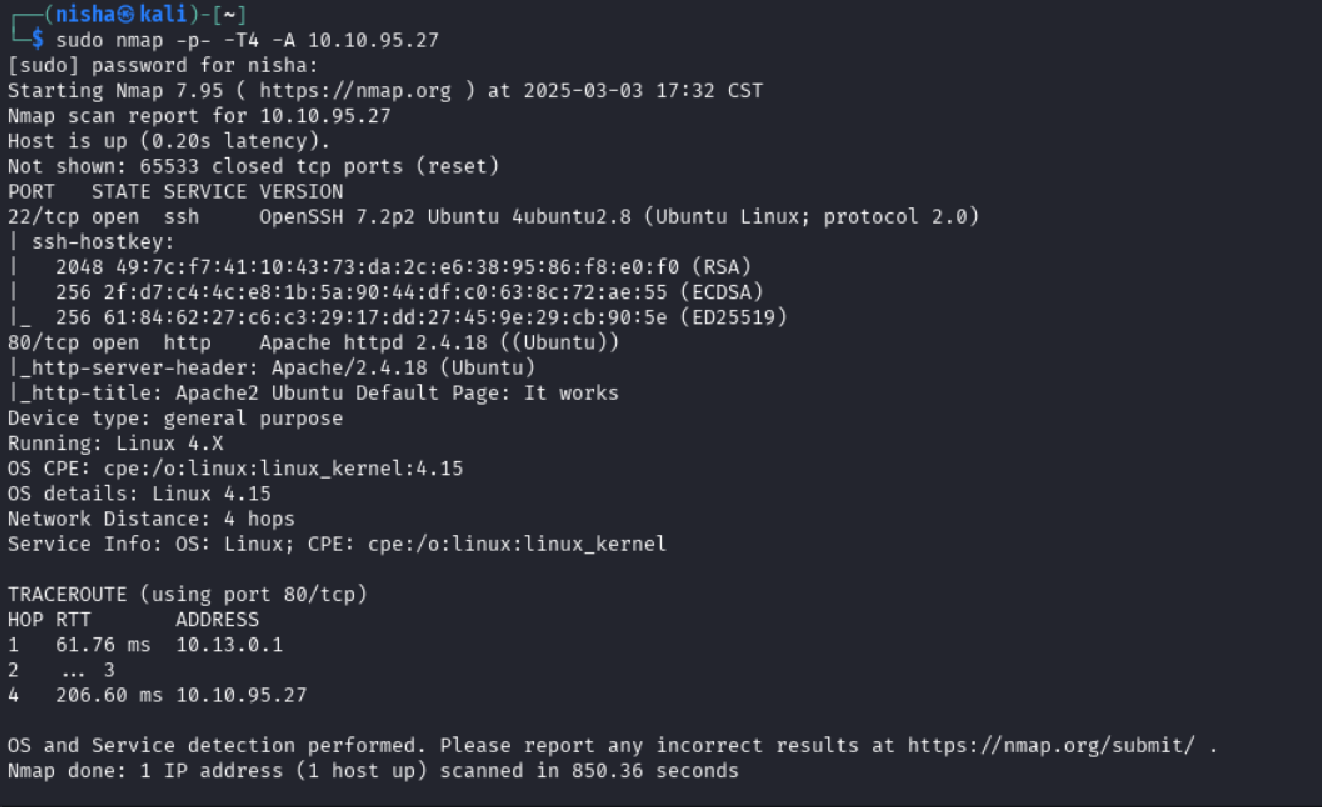Click the dollar sign shell prompt
1322x807 pixels.
pos(38,41)
